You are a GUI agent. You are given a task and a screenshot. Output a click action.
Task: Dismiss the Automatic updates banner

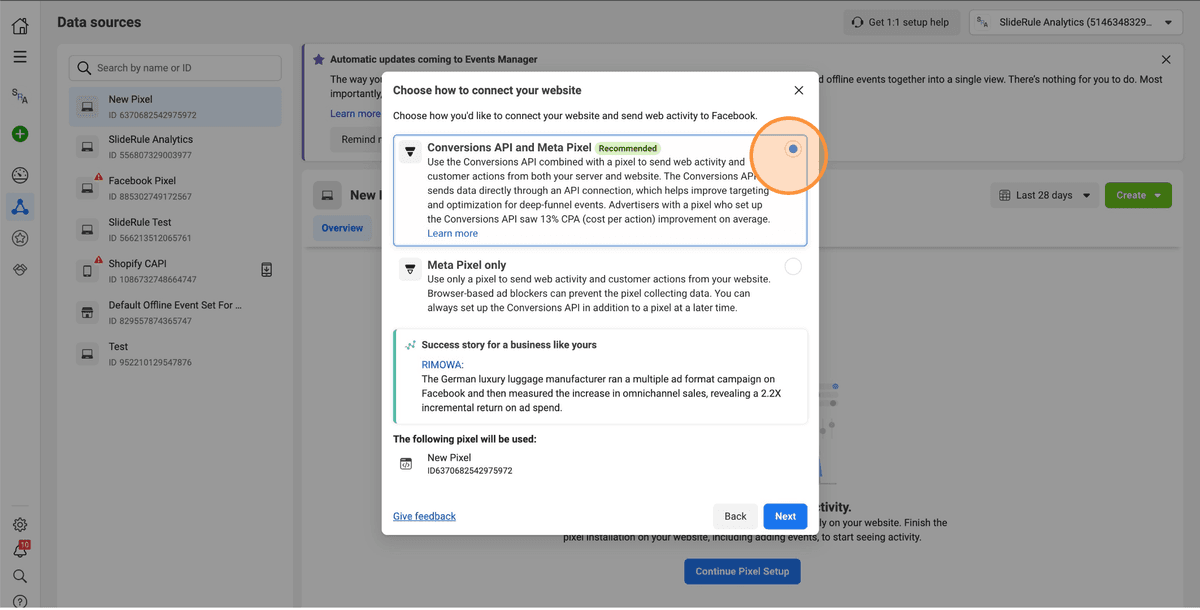point(1166,60)
